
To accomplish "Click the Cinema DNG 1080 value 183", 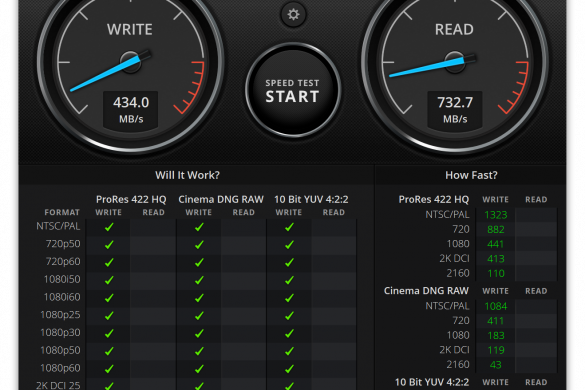I will click(495, 336).
